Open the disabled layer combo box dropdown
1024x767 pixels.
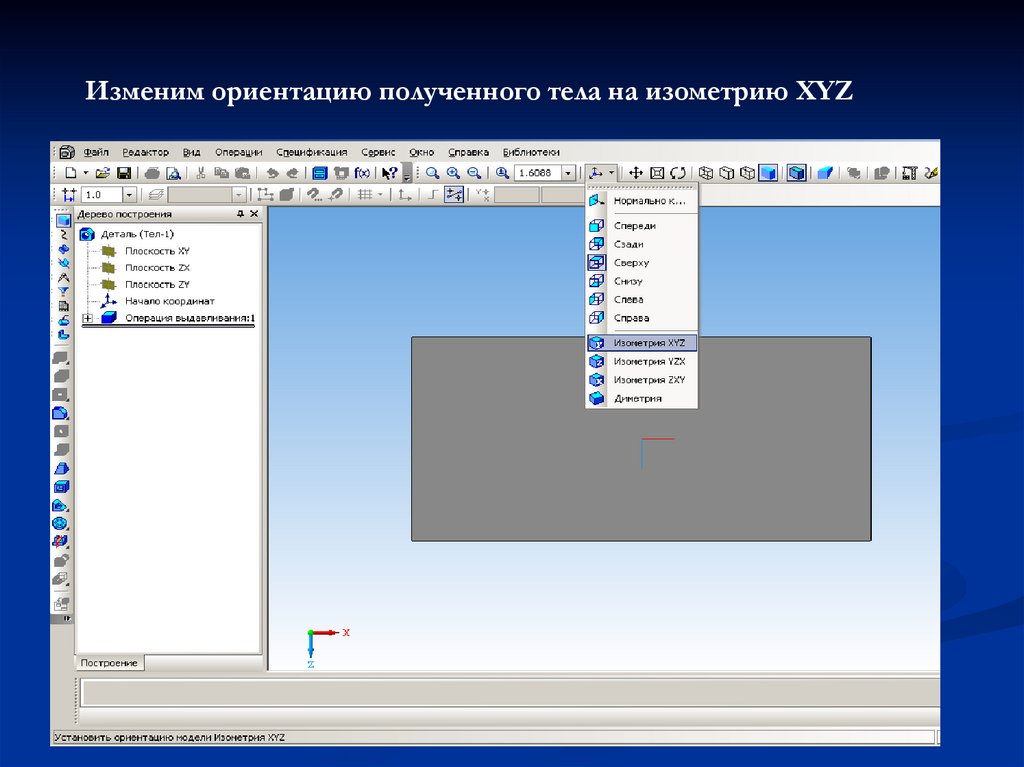(238, 195)
